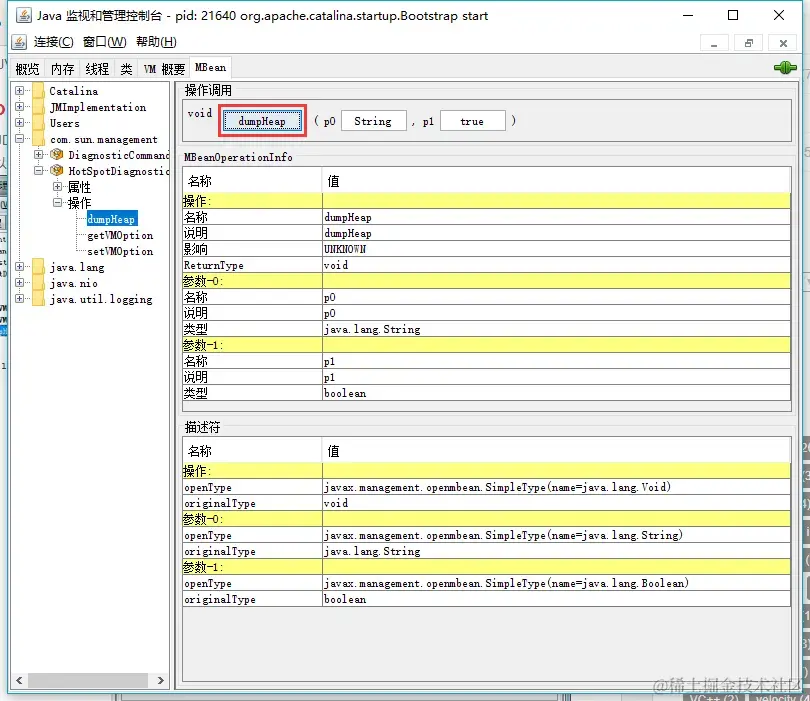
Task: Switch to the 类 tab
Action: click(126, 69)
